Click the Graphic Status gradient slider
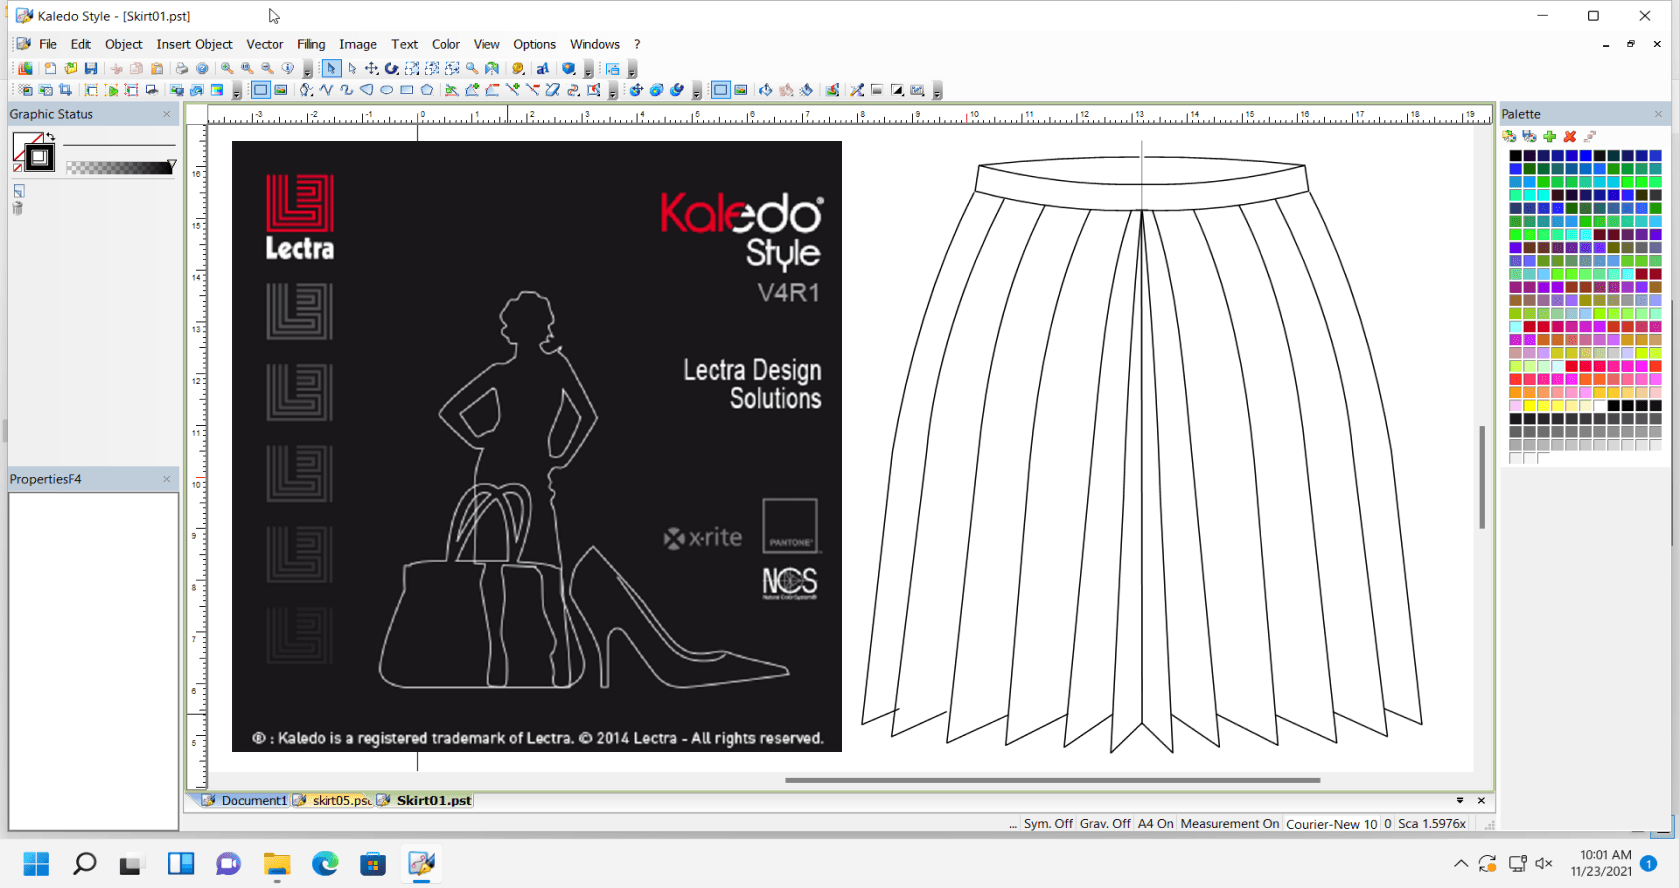This screenshot has height=888, width=1679. [x=120, y=167]
